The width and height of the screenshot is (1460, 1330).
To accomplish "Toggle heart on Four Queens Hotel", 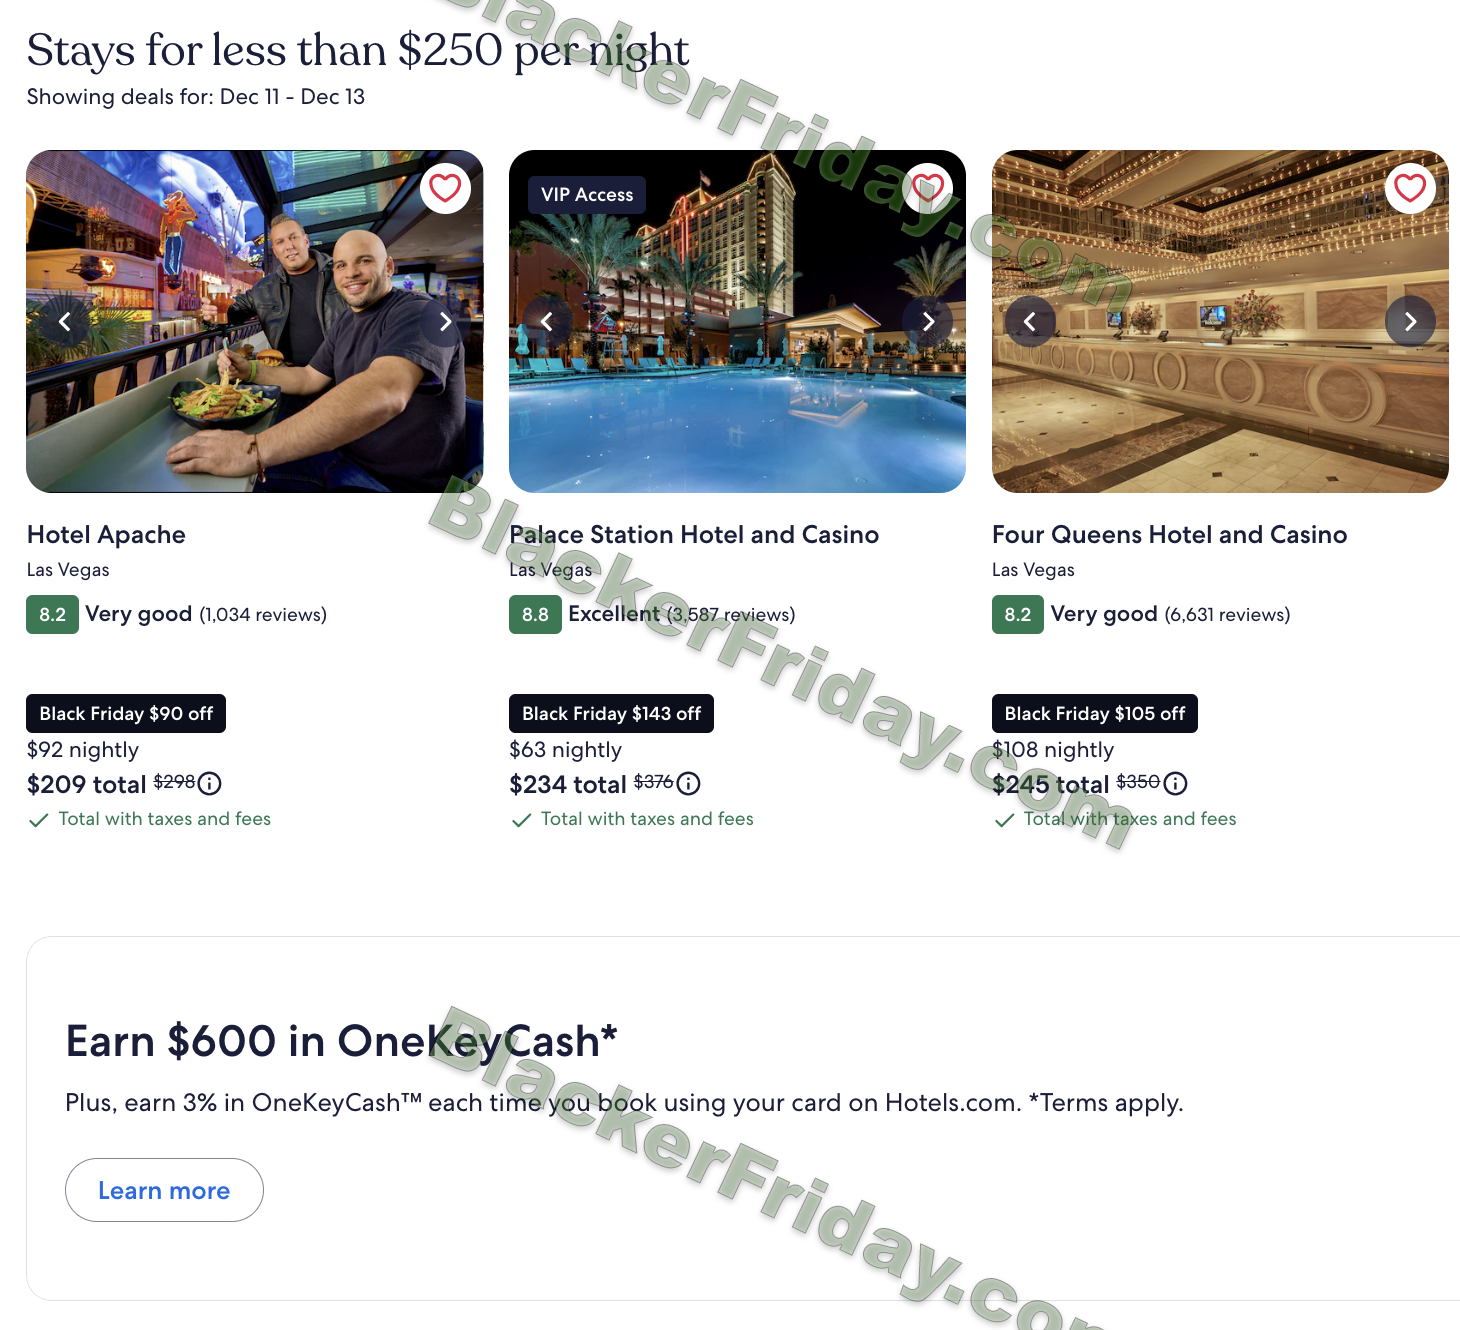I will coord(1410,188).
